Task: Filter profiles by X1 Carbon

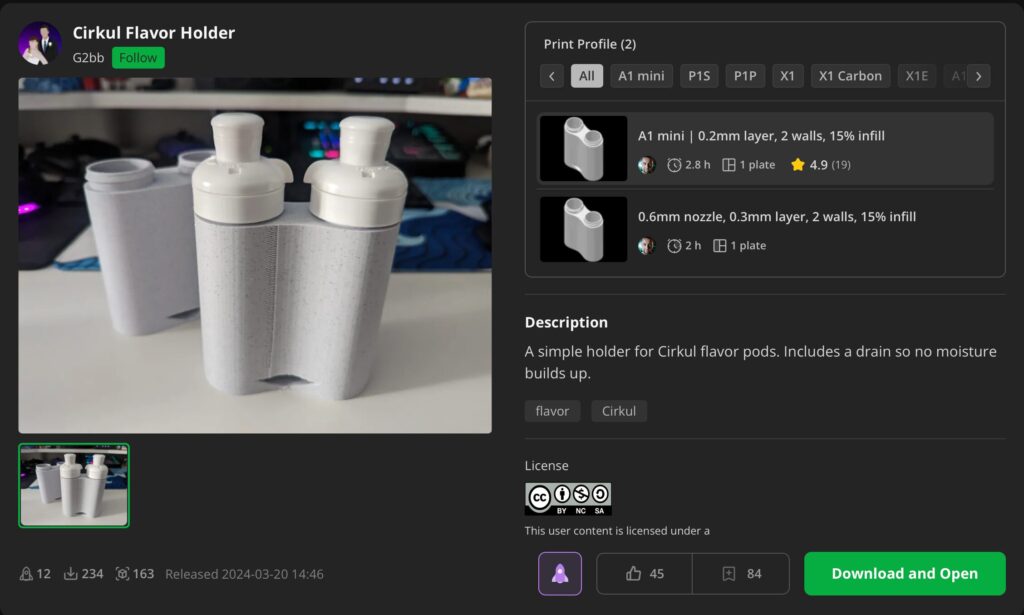Action: 850,76
